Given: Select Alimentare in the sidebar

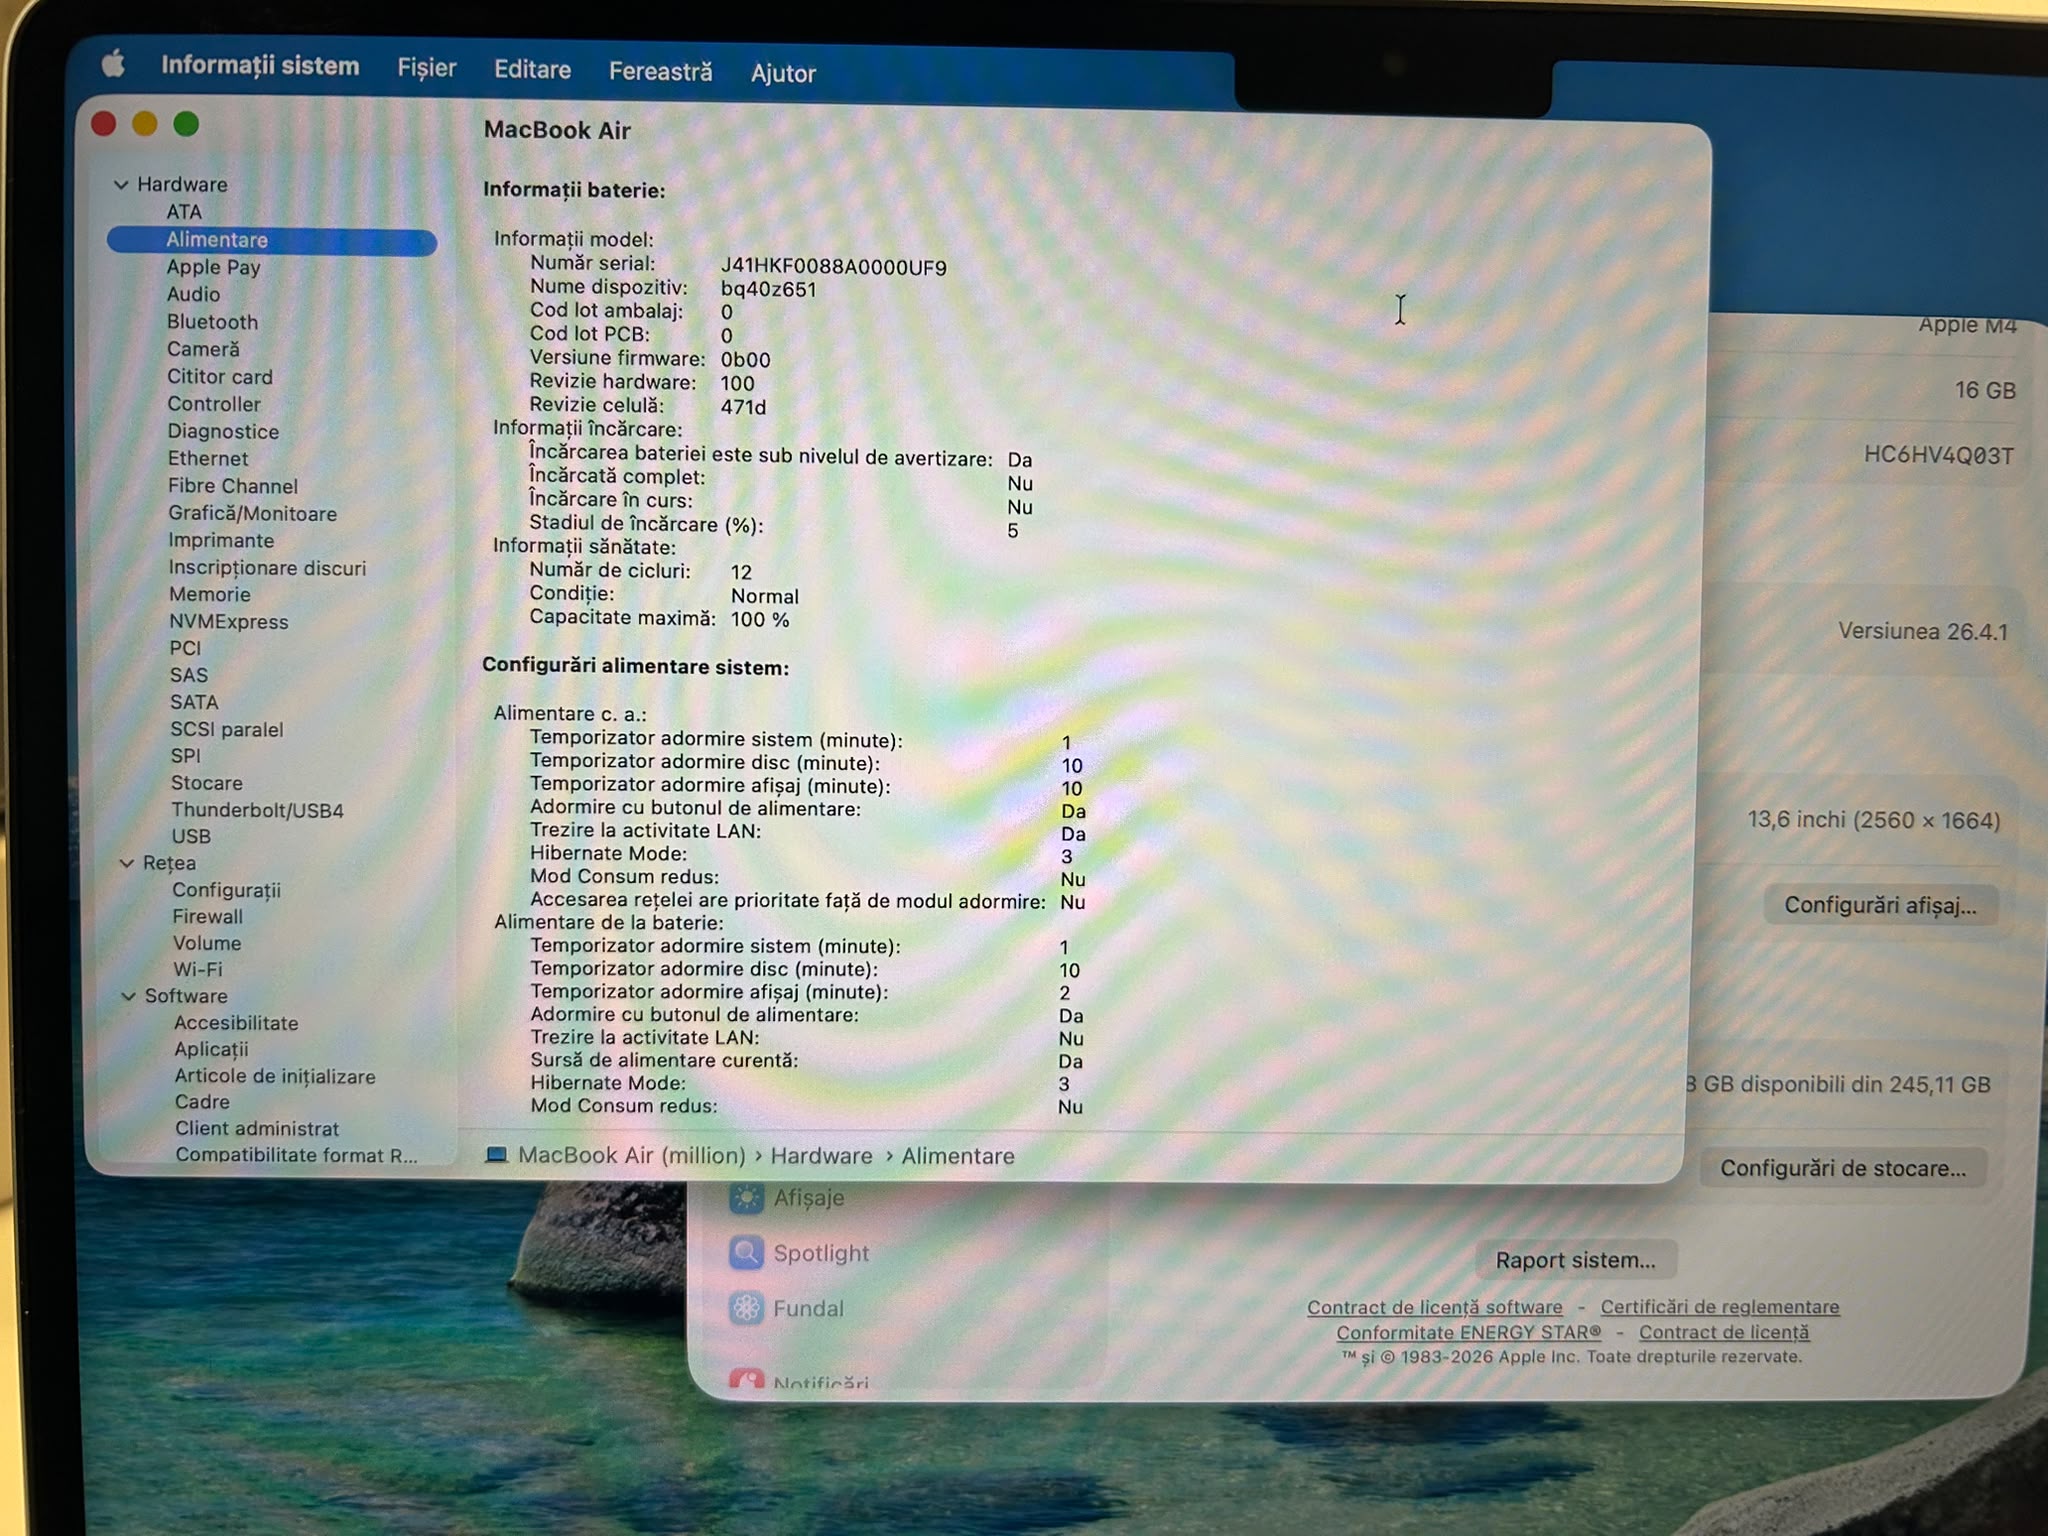Looking at the screenshot, I should pos(272,240).
